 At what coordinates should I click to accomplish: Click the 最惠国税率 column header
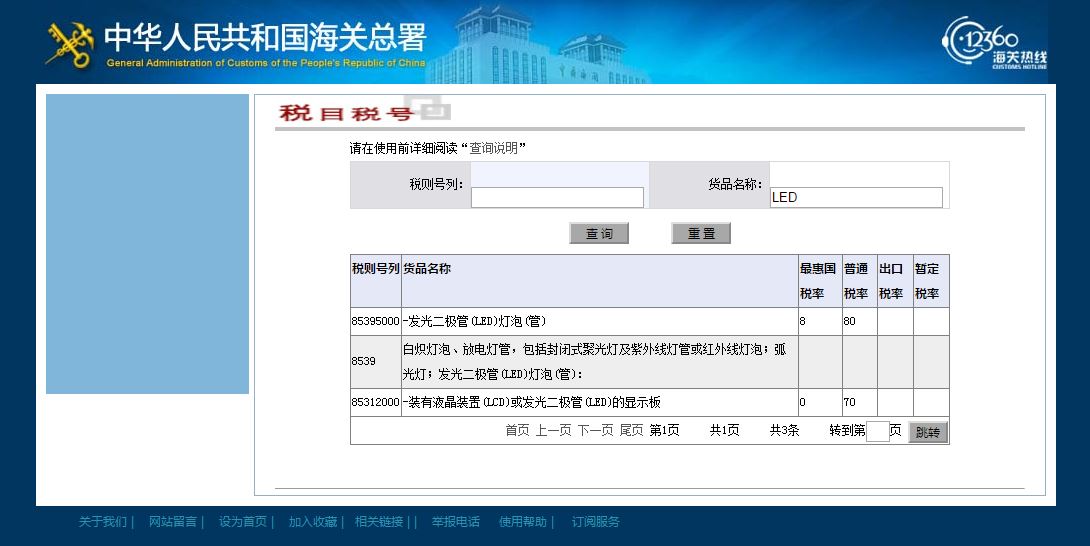pyautogui.click(x=818, y=281)
